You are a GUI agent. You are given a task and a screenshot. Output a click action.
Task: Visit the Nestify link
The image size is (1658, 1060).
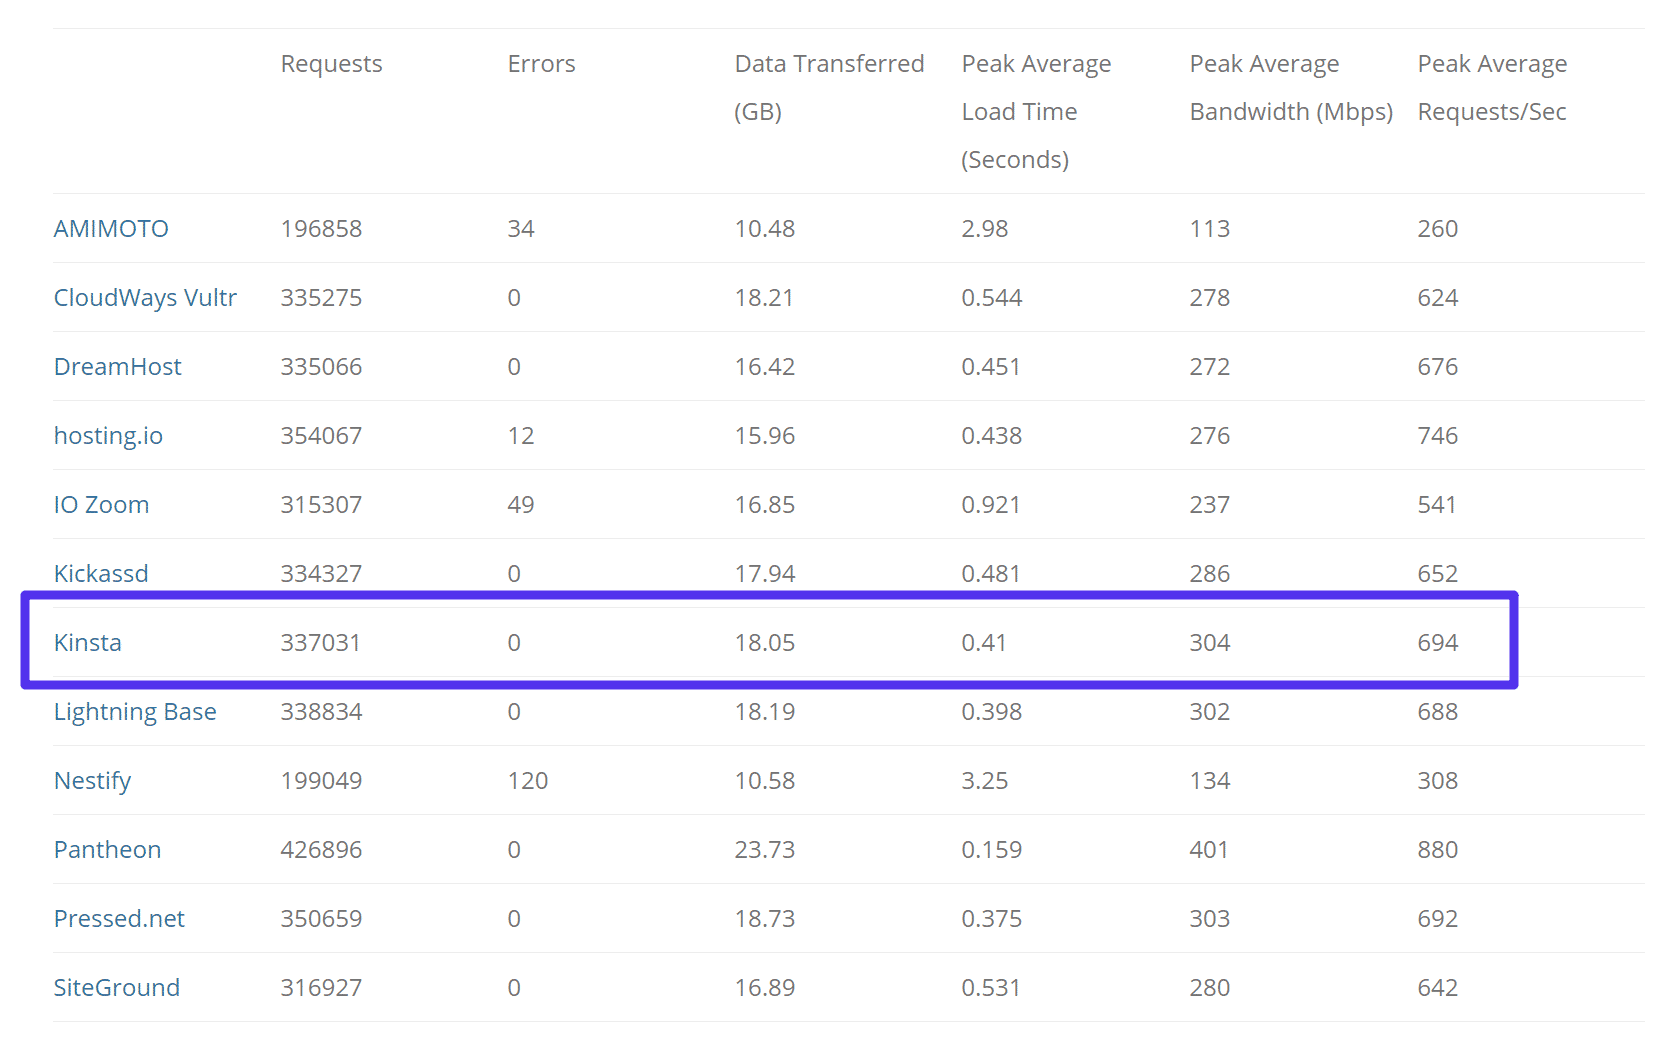pyautogui.click(x=92, y=781)
